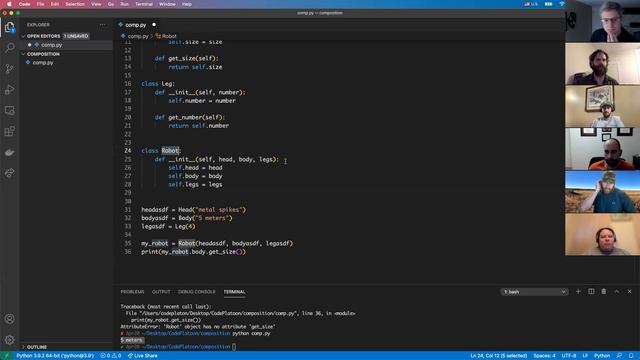640x360 pixels.
Task: Click comp.py in the editor breadcrumb
Action: click(138, 36)
